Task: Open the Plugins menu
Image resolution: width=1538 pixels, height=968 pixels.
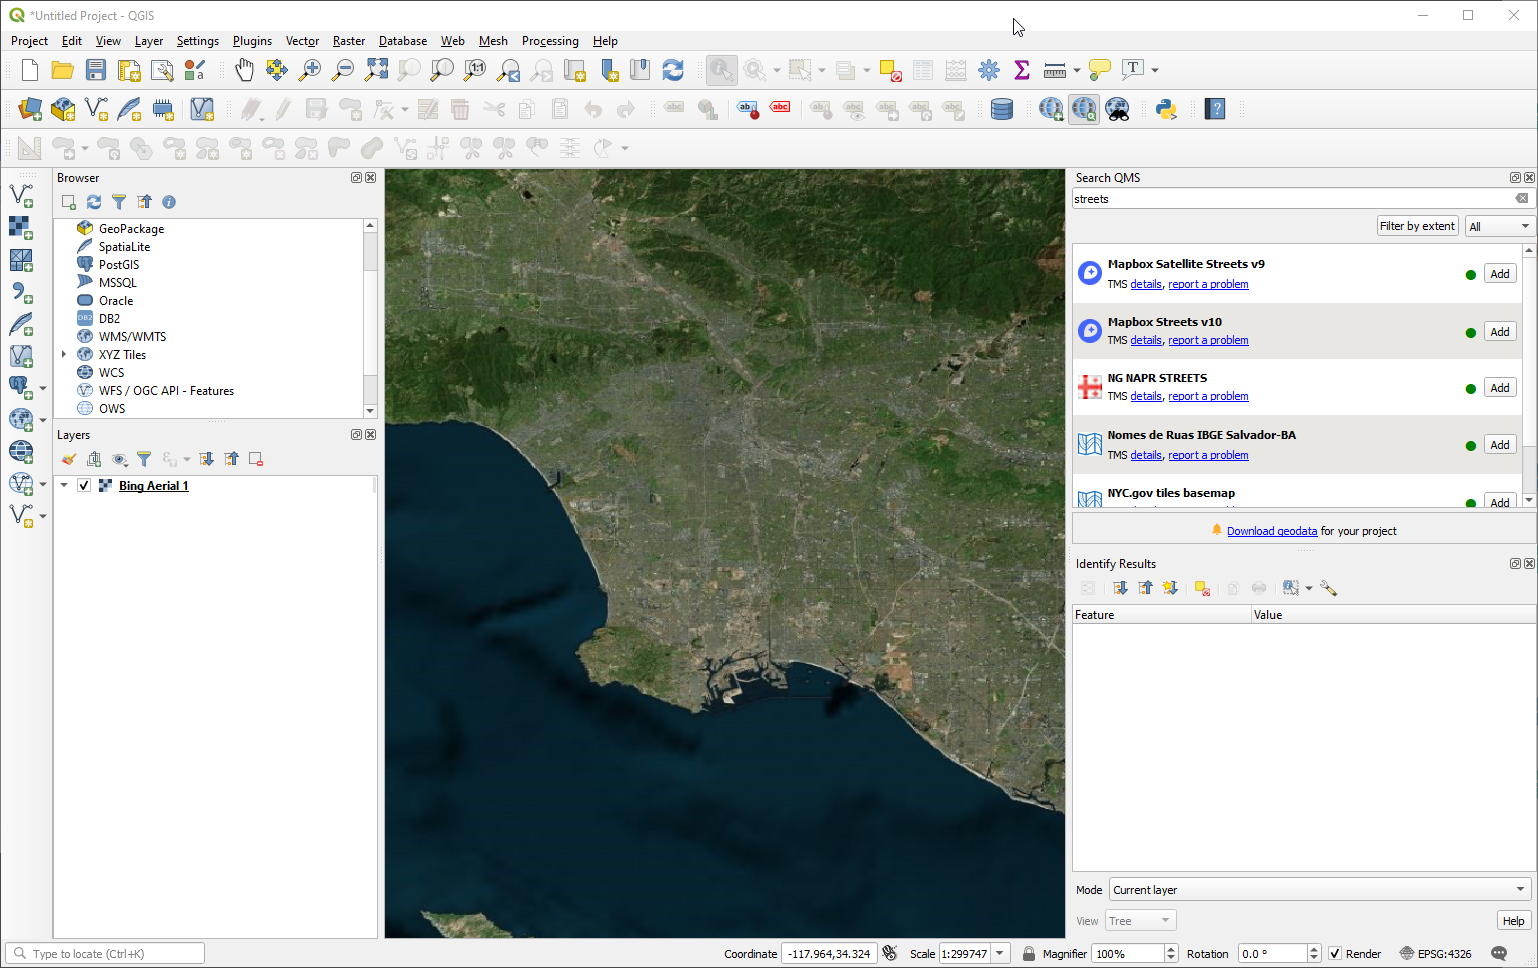Action: point(252,41)
